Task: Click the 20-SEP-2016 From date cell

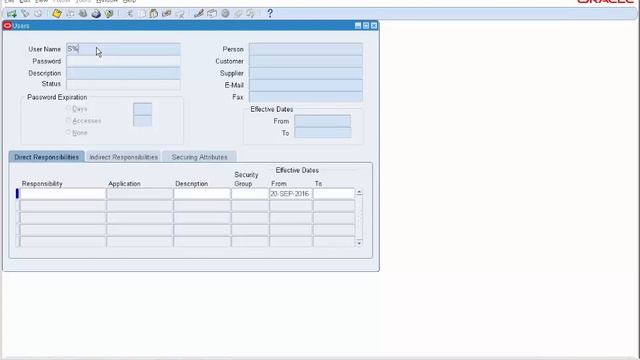Action: coord(291,193)
